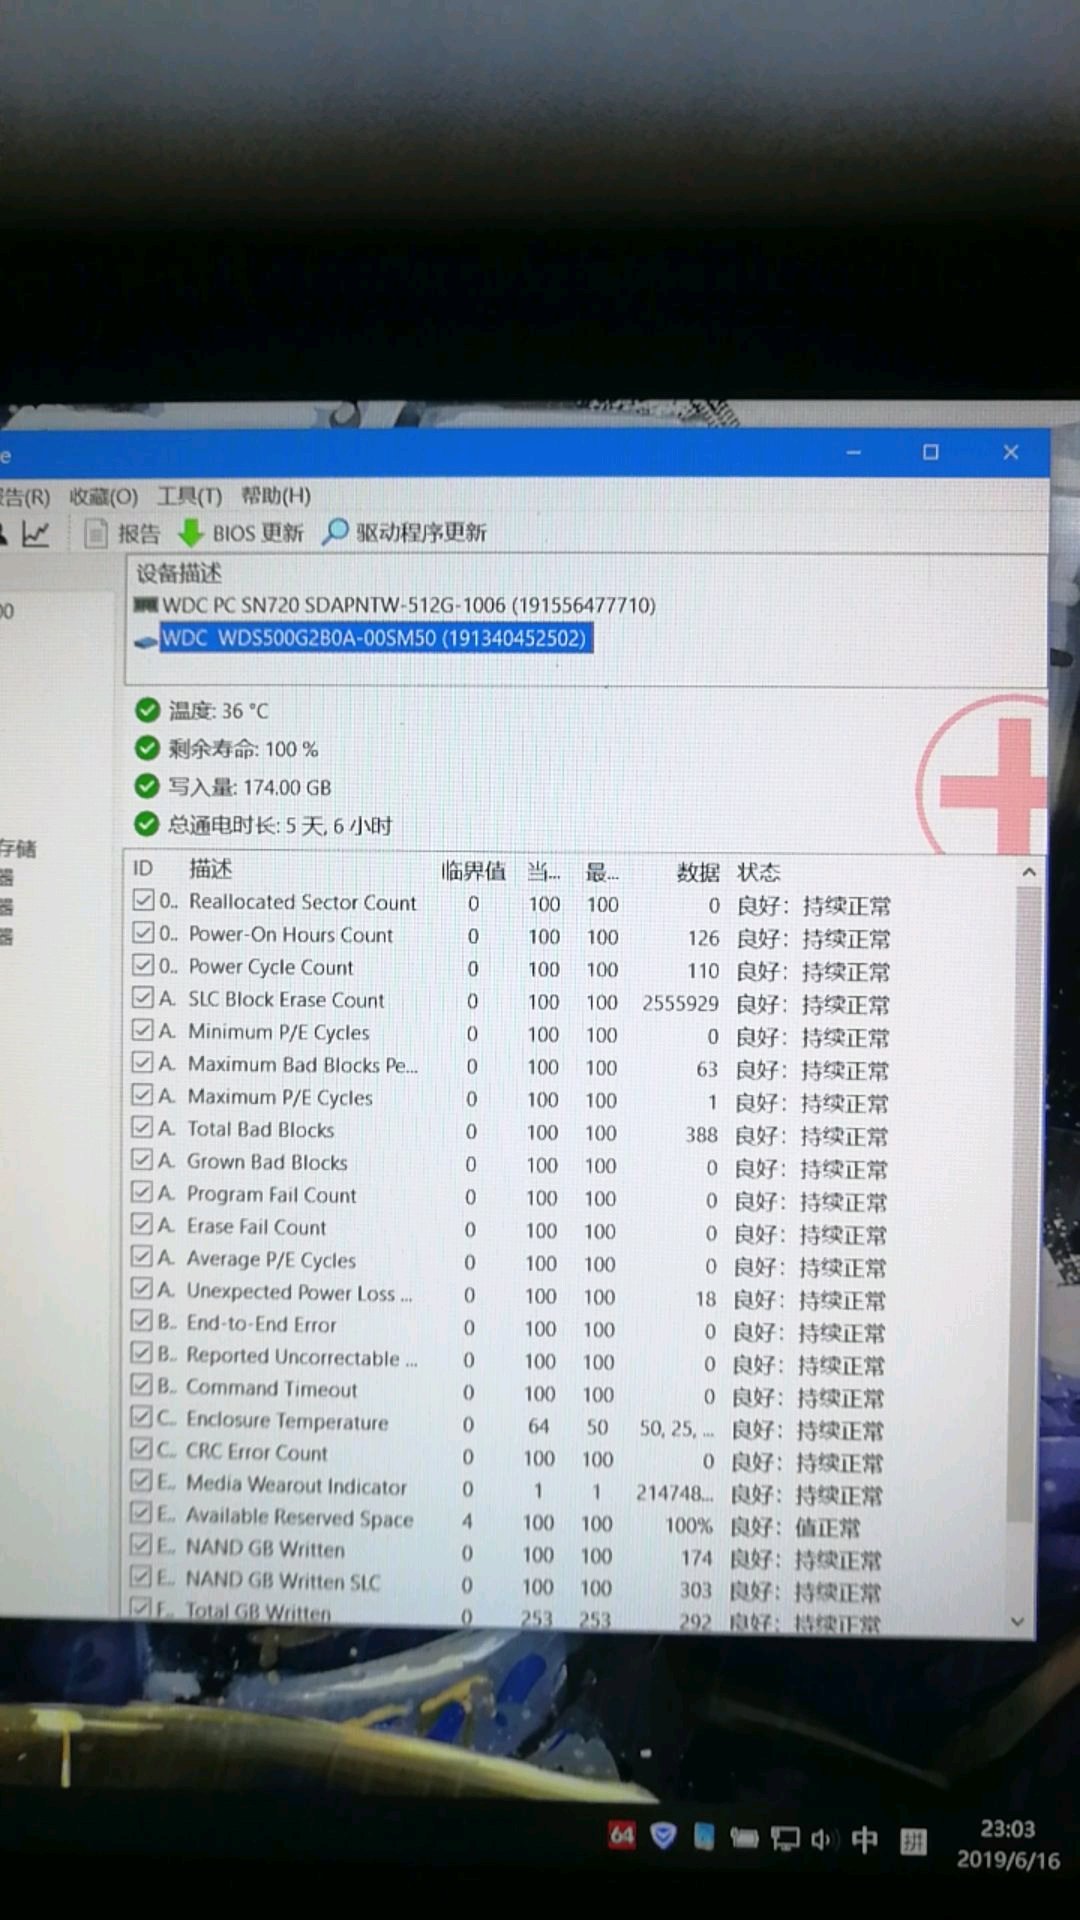Screen dimensions: 1080x1920
Task: Select the End-to-End Error row
Action: pos(510,1328)
